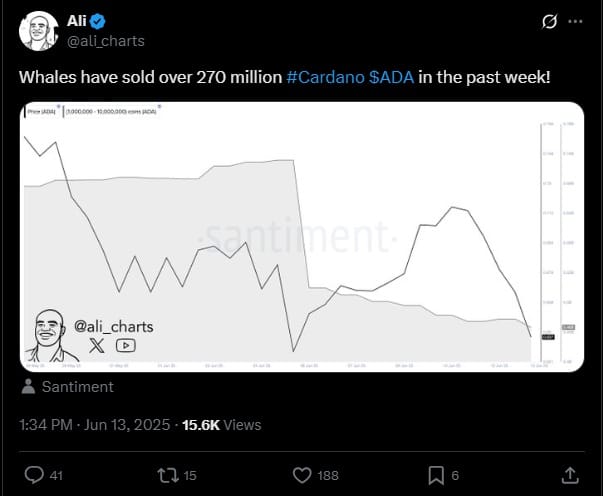Open the three-dot more options menu
This screenshot has width=603, height=496.
point(575,22)
